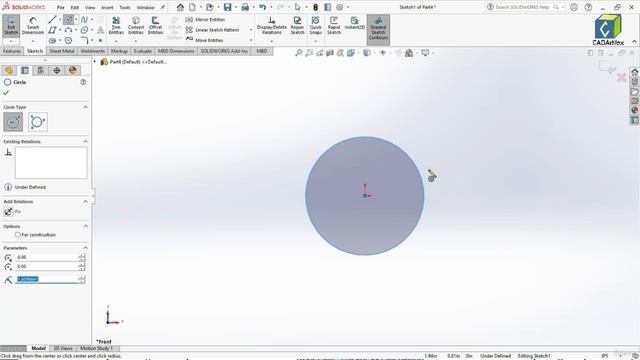The height and width of the screenshot is (360, 640).
Task: Click the Home icon in quick access toolbar
Action: pos(180,7)
